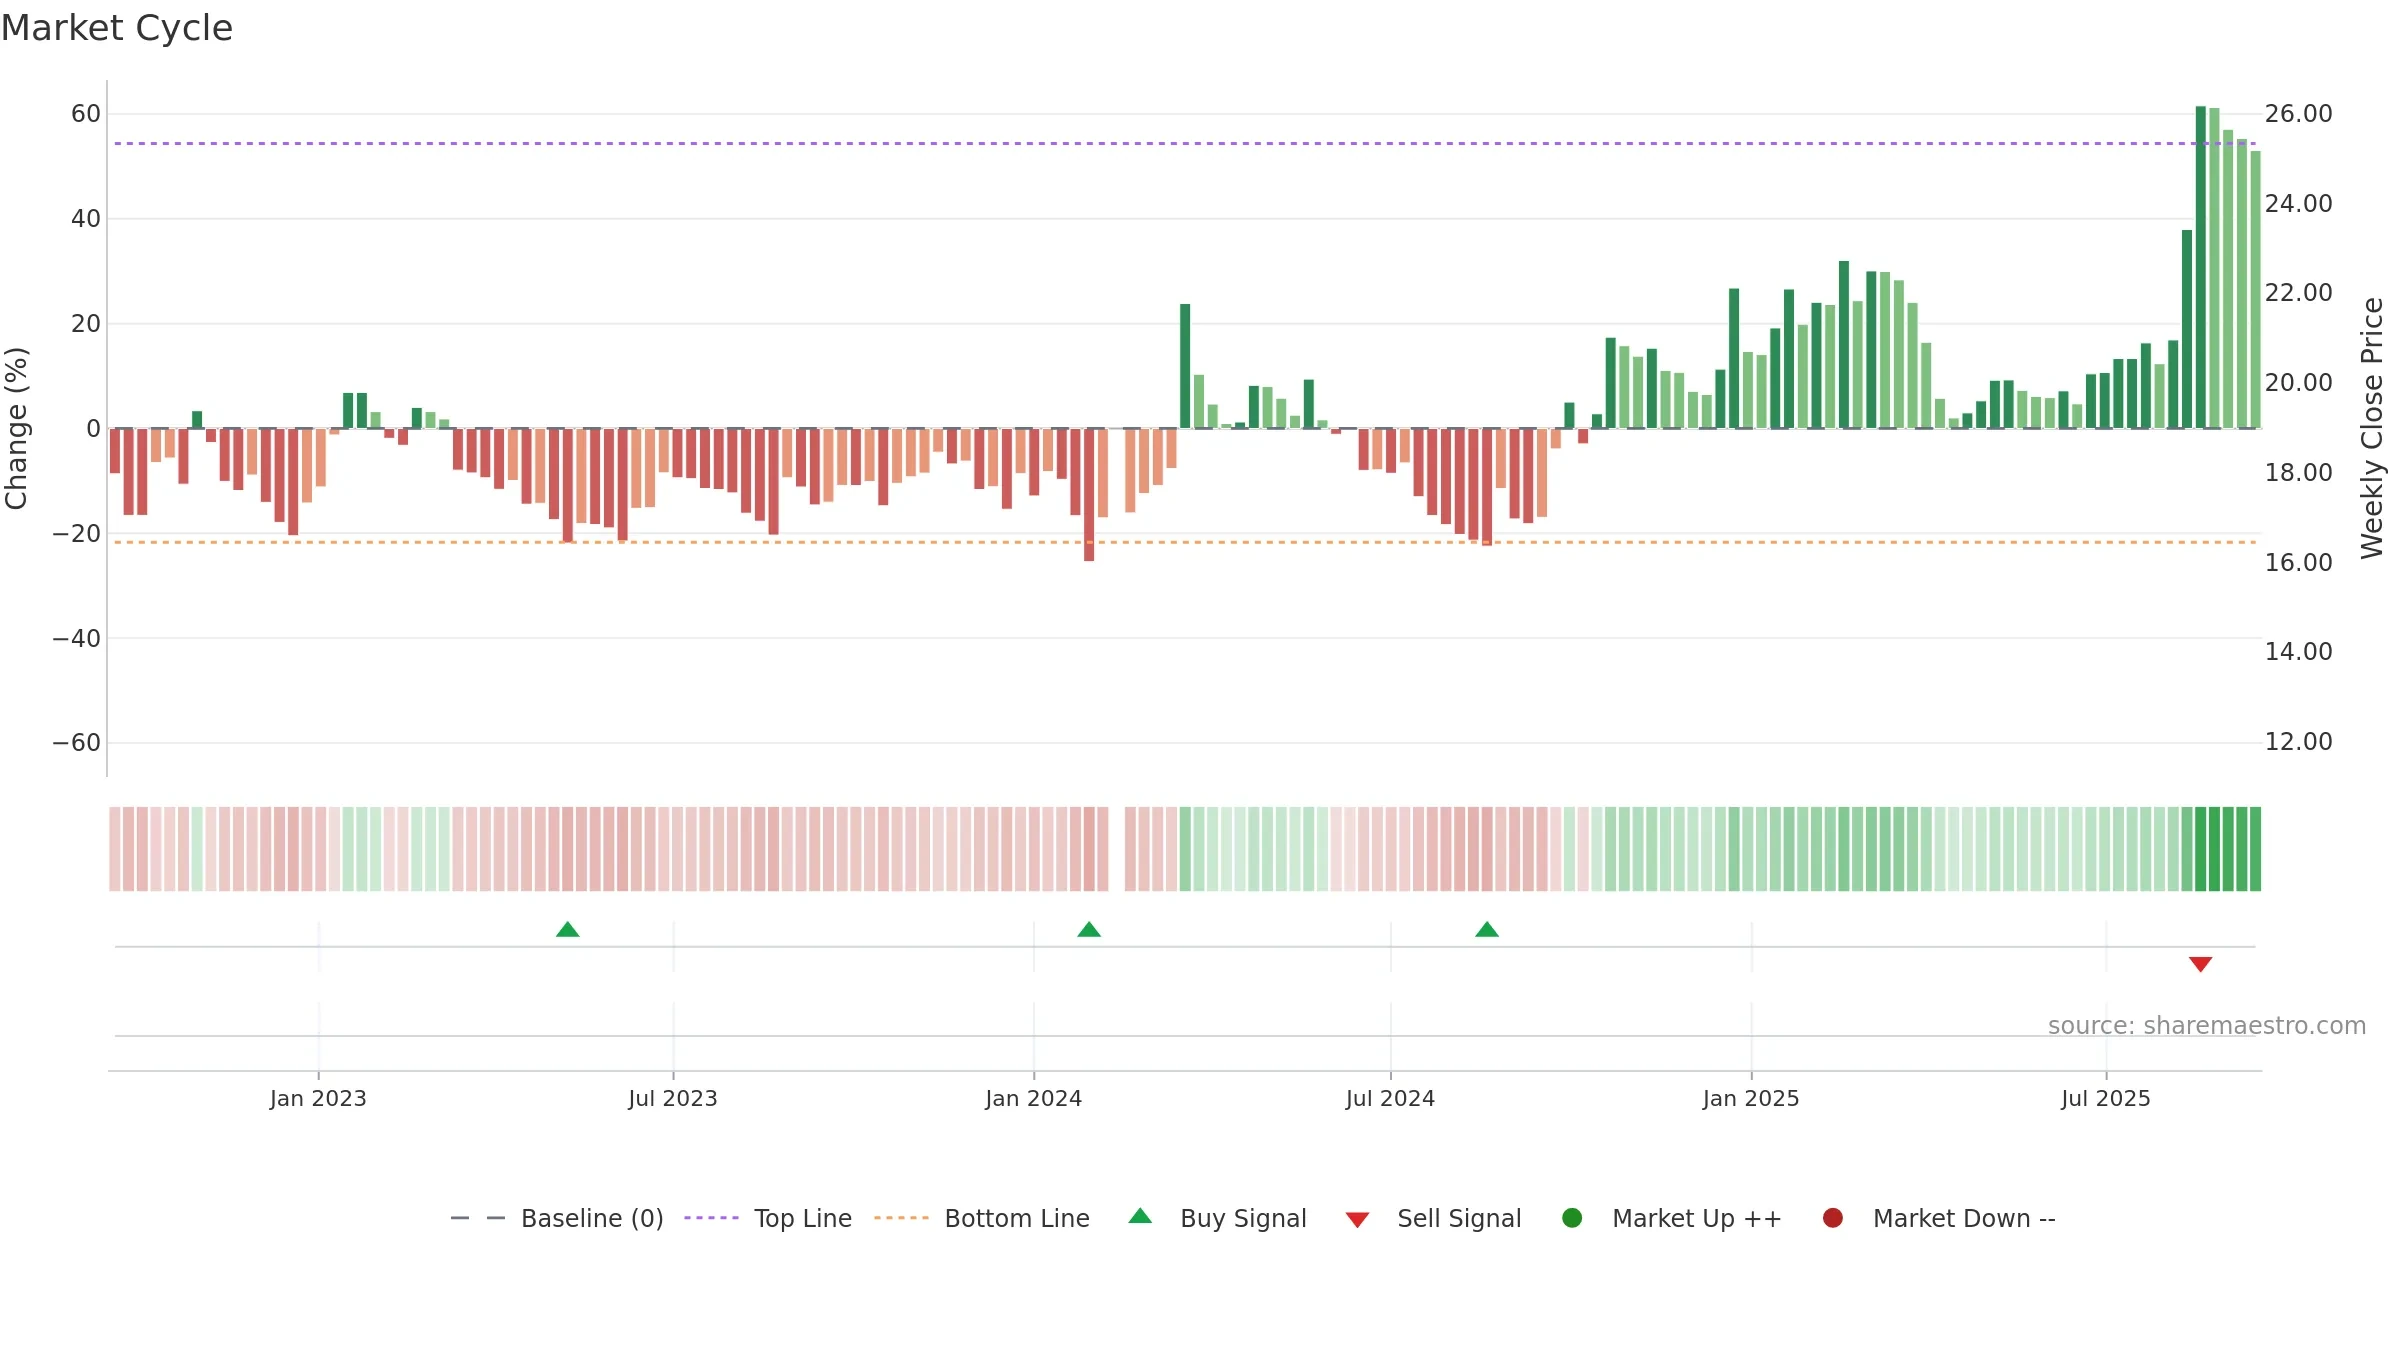Click the Buy Signal legend triangle icon
This screenshot has width=2400, height=1350.
pos(1140,1216)
